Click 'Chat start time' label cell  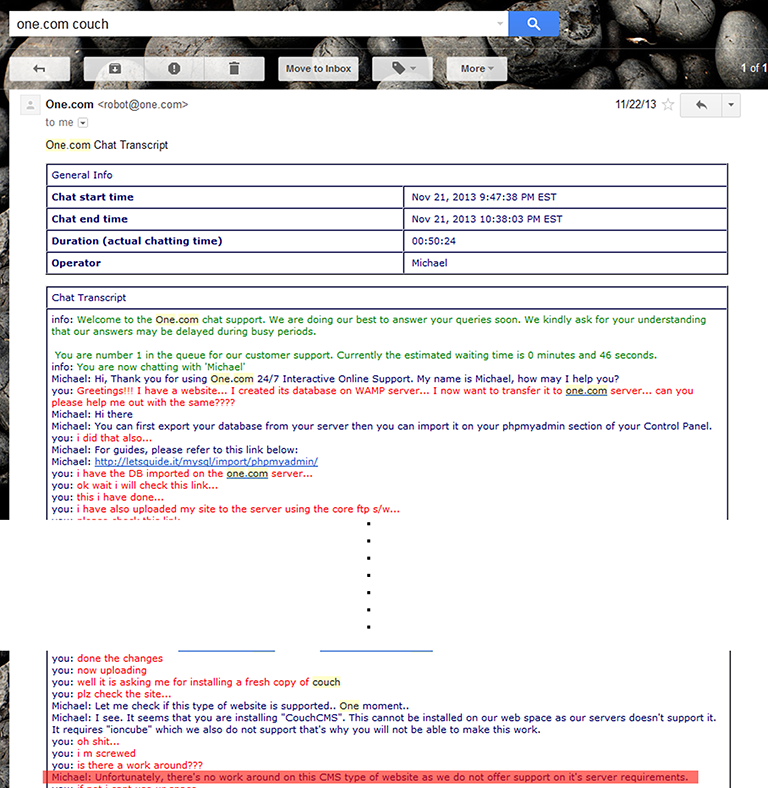click(x=225, y=197)
